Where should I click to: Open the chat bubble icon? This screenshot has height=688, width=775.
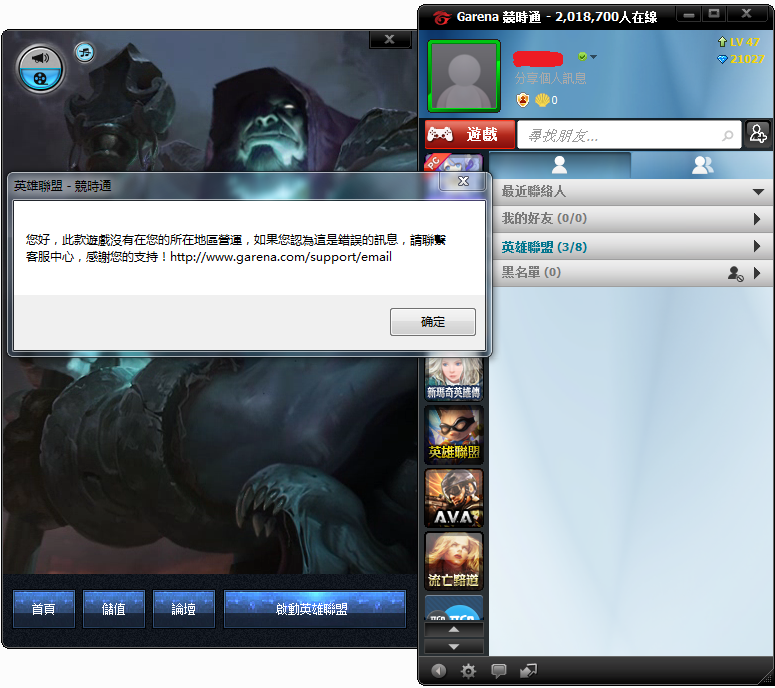[x=498, y=671]
